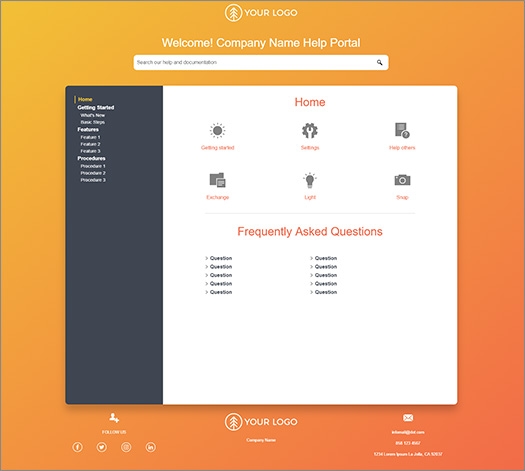Open What's New menu entry
Screen dimensions: 525x471
tap(93, 115)
